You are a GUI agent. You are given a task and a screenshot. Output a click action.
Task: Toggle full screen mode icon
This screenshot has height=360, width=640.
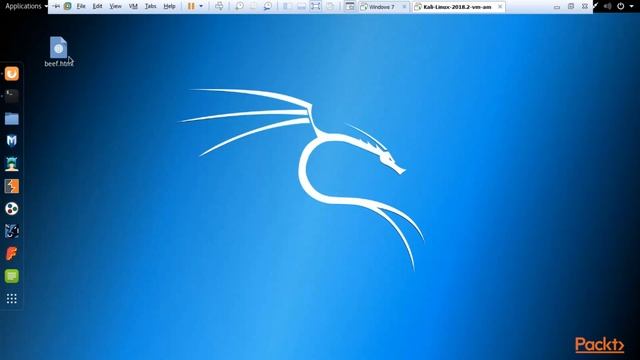(x=315, y=6)
